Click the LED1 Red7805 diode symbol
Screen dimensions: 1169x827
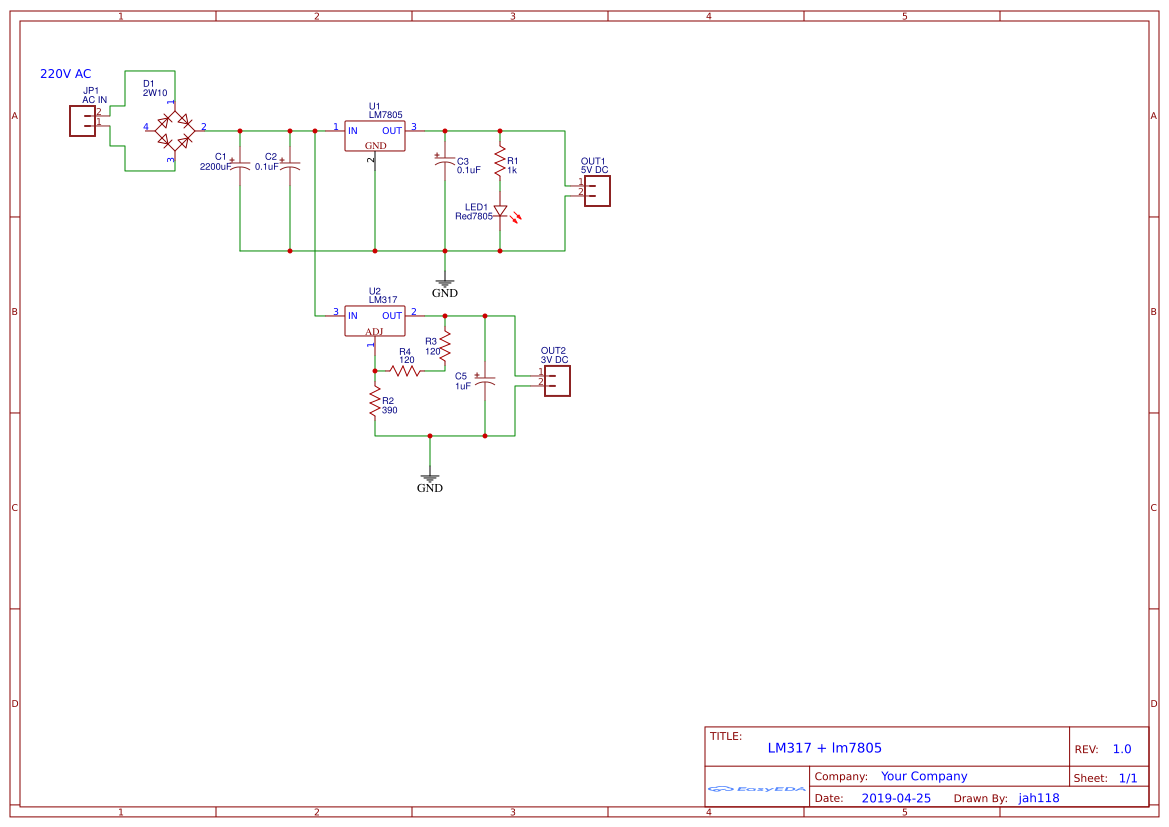(500, 213)
